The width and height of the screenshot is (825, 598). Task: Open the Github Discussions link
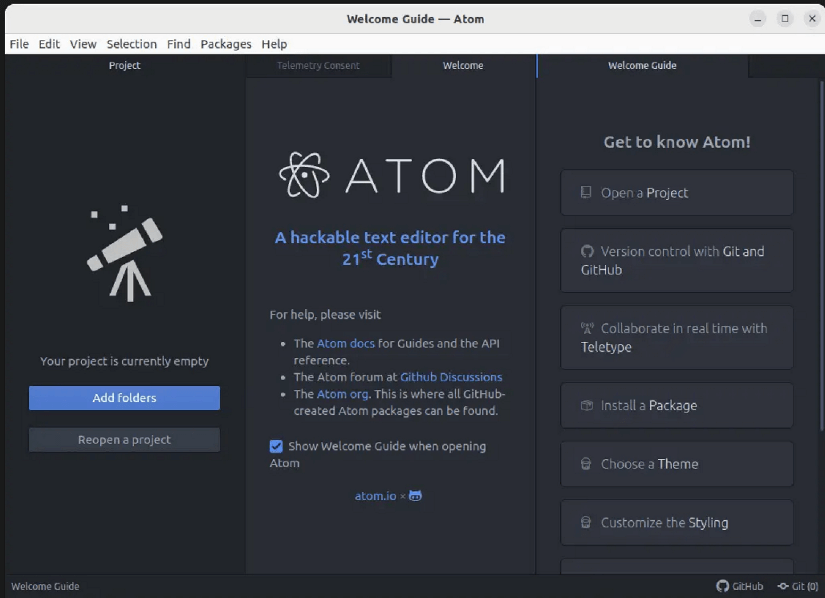coord(451,377)
